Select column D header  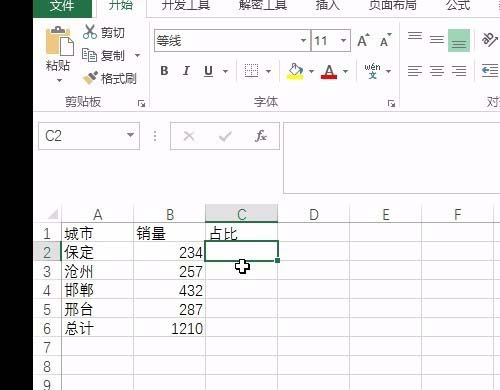[x=314, y=214]
